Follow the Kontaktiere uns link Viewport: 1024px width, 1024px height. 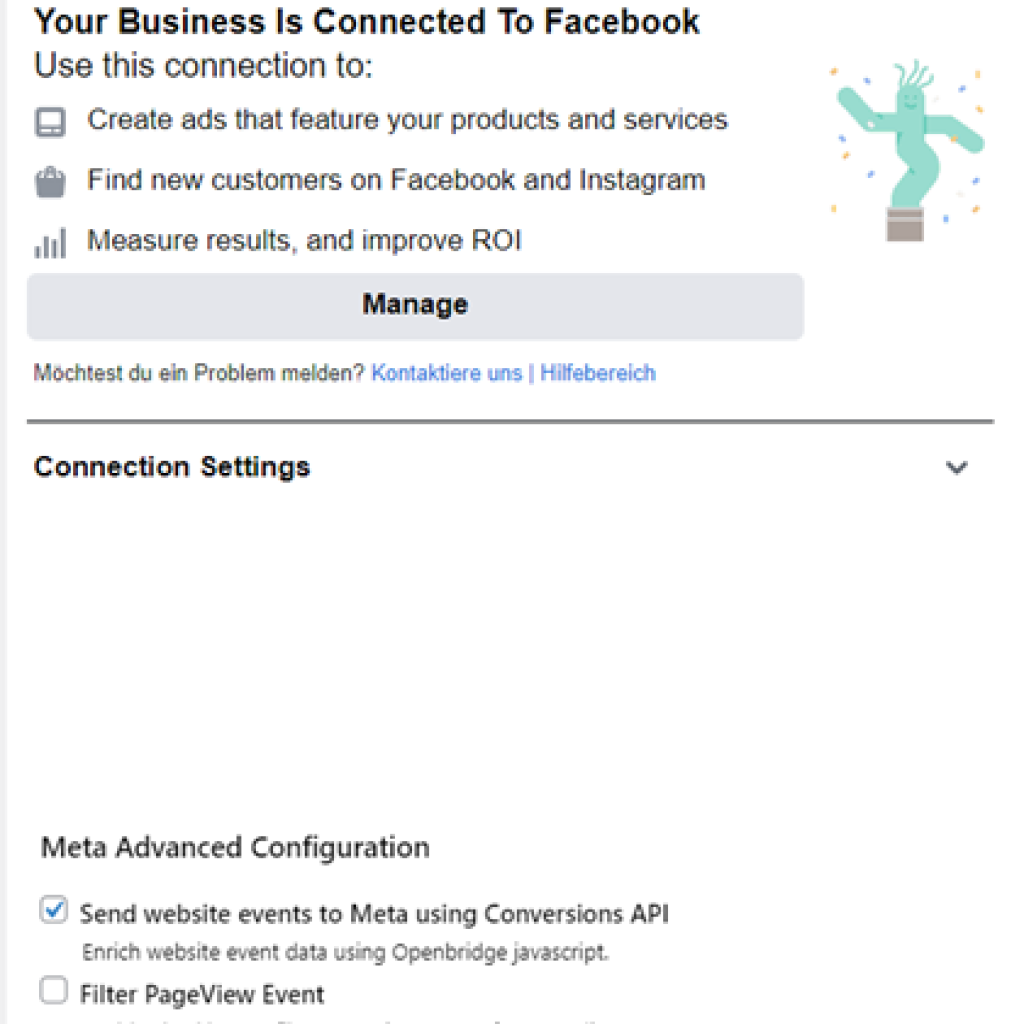tap(447, 373)
